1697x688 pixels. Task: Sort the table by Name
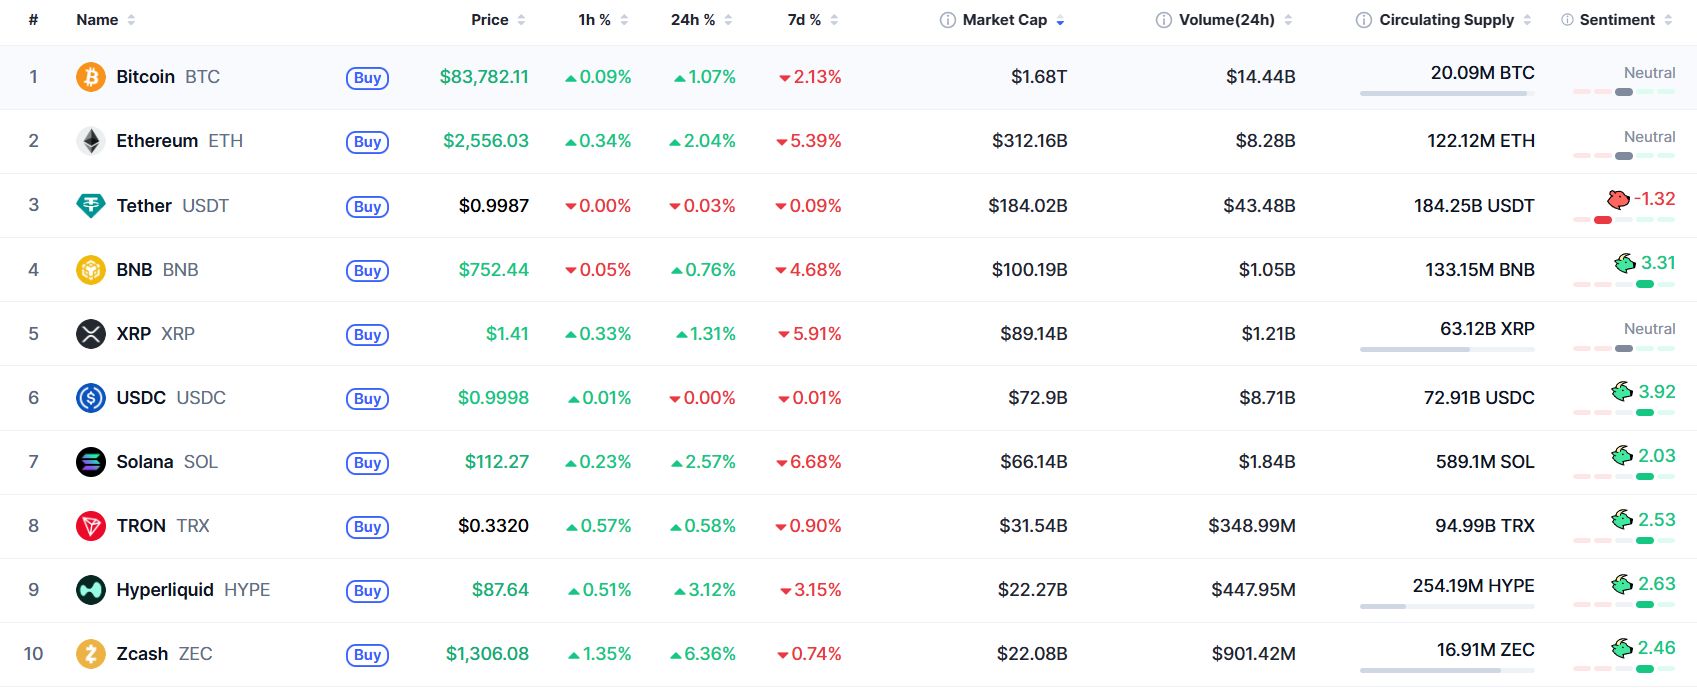(105, 20)
